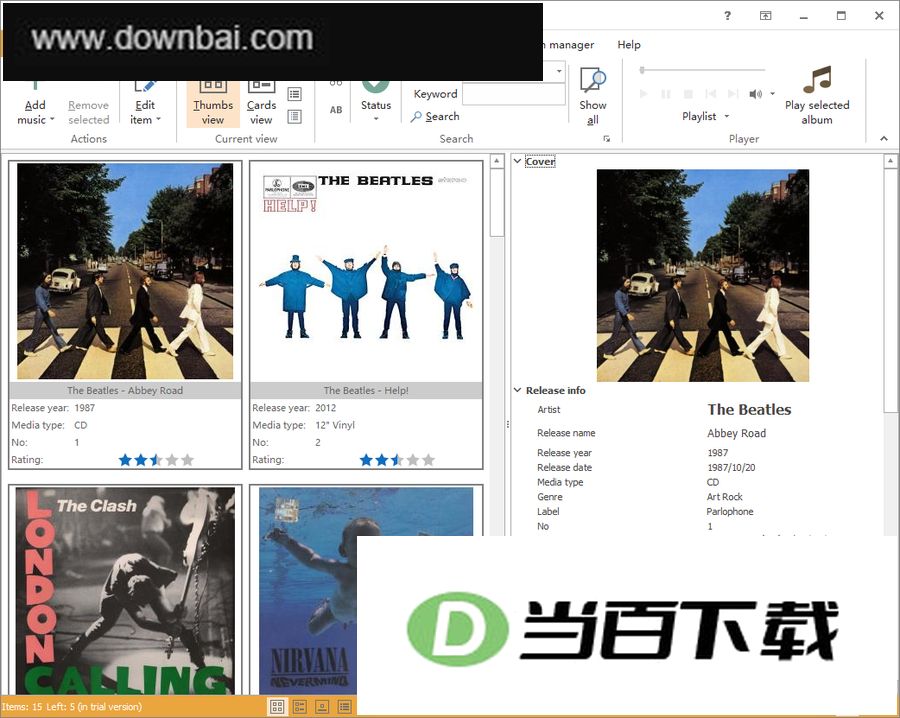
Task: Click the 'The Beatles - Abbey Road' caption
Action: [x=125, y=390]
